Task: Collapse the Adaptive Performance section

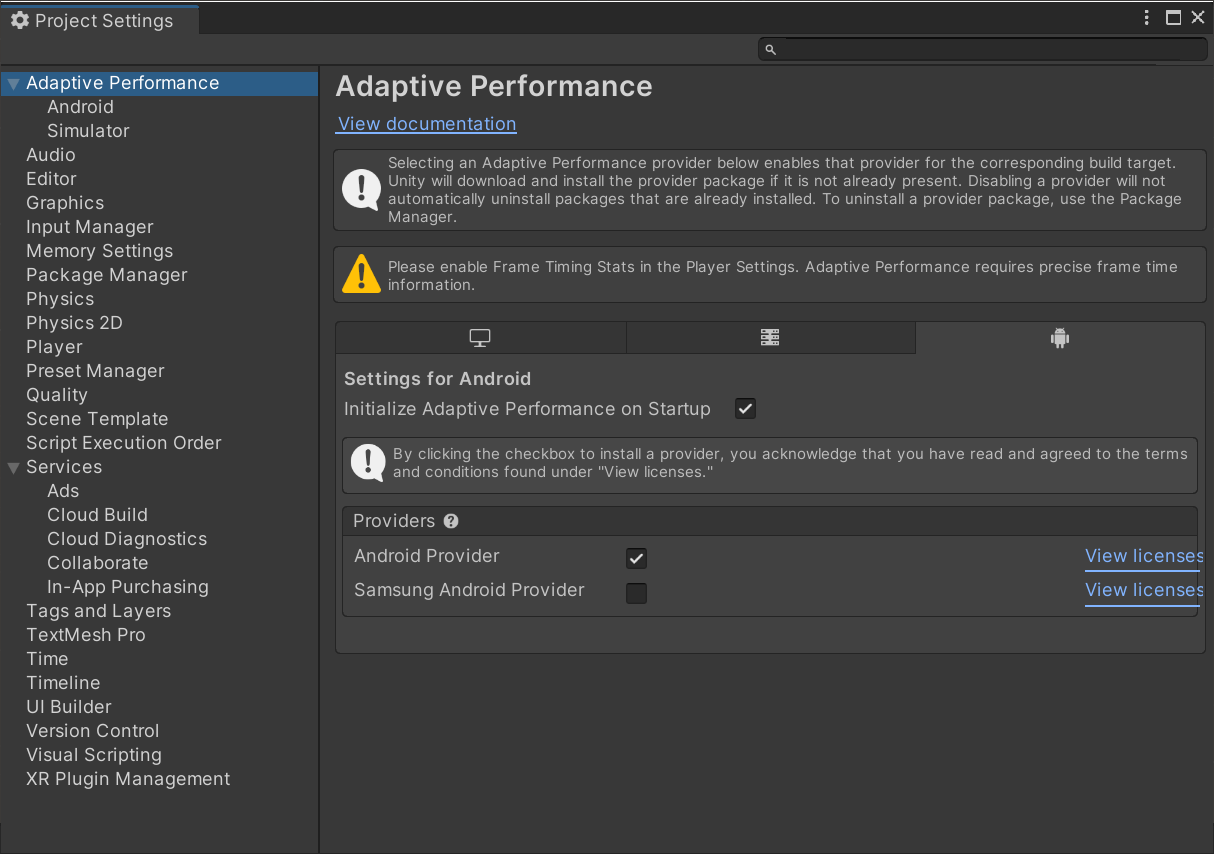Action: [12, 83]
